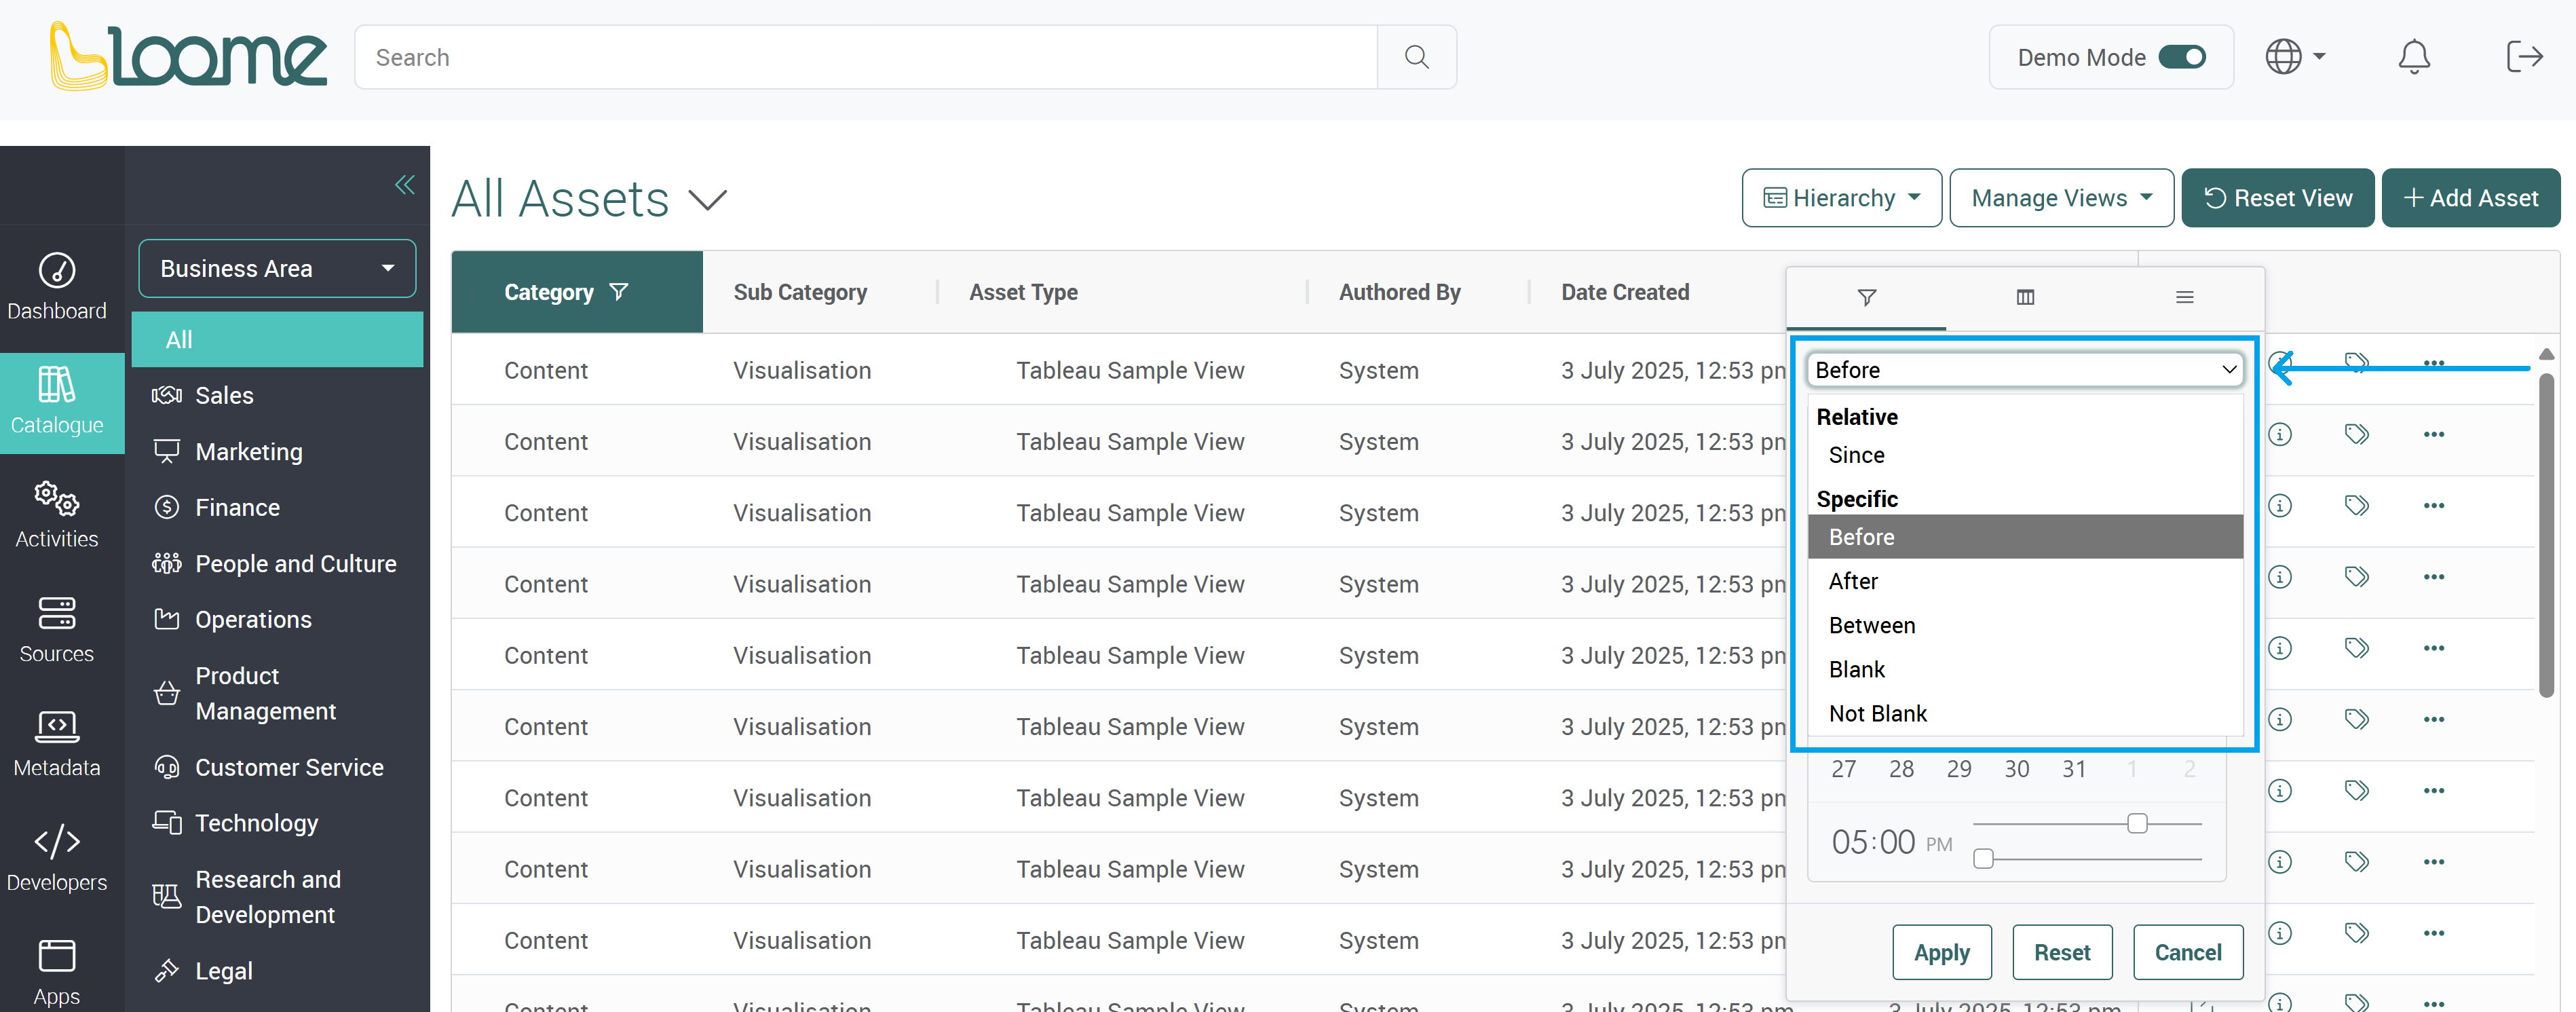2576x1012 pixels.
Task: Click the Reset filter button
Action: (2062, 952)
